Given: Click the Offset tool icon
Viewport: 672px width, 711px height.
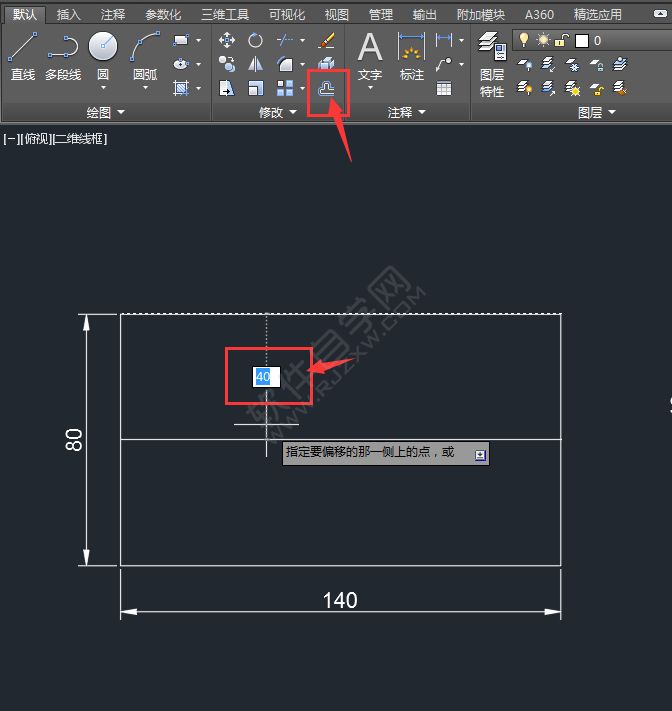Looking at the screenshot, I should coord(326,89).
